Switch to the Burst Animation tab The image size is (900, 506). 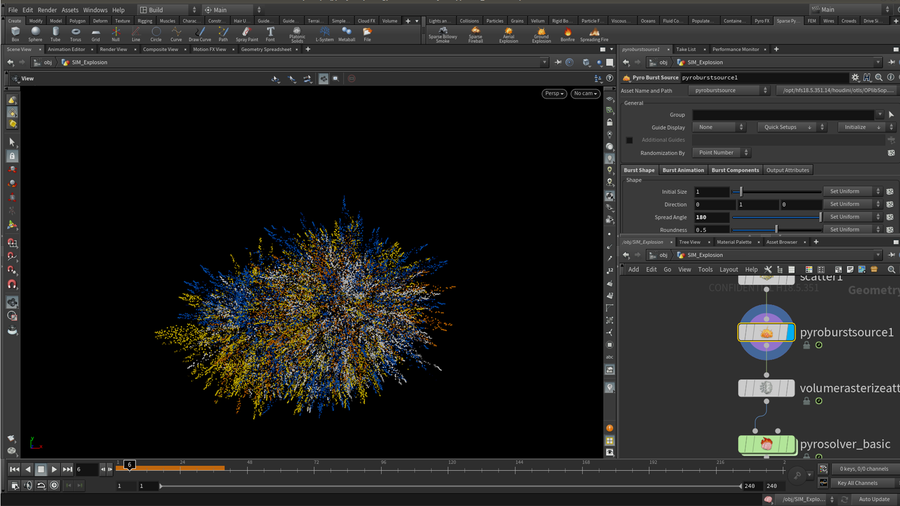click(683, 170)
